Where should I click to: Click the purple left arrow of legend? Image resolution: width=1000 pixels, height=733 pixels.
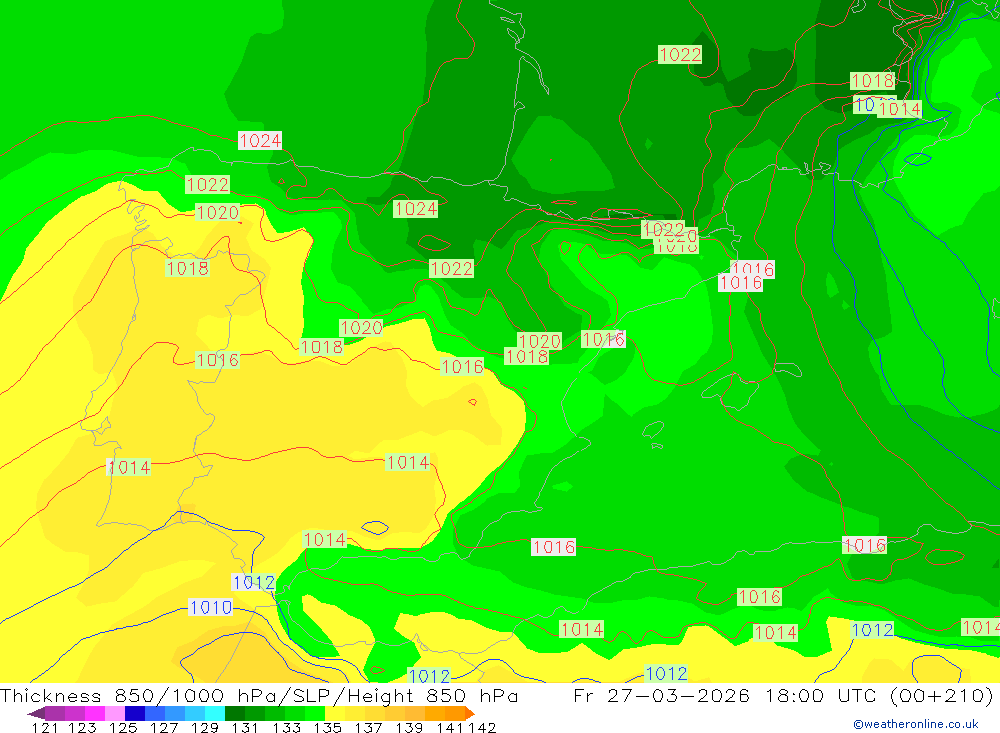[36, 713]
